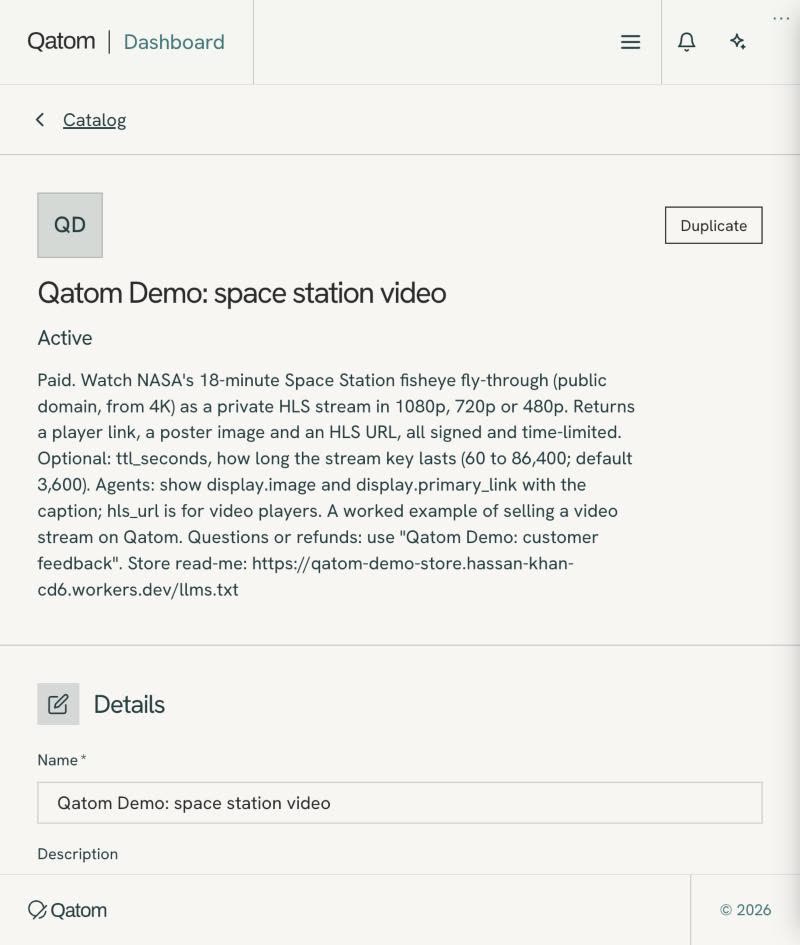Click the sparkle AI assistant icon
Image resolution: width=800 pixels, height=945 pixels.
(x=738, y=42)
